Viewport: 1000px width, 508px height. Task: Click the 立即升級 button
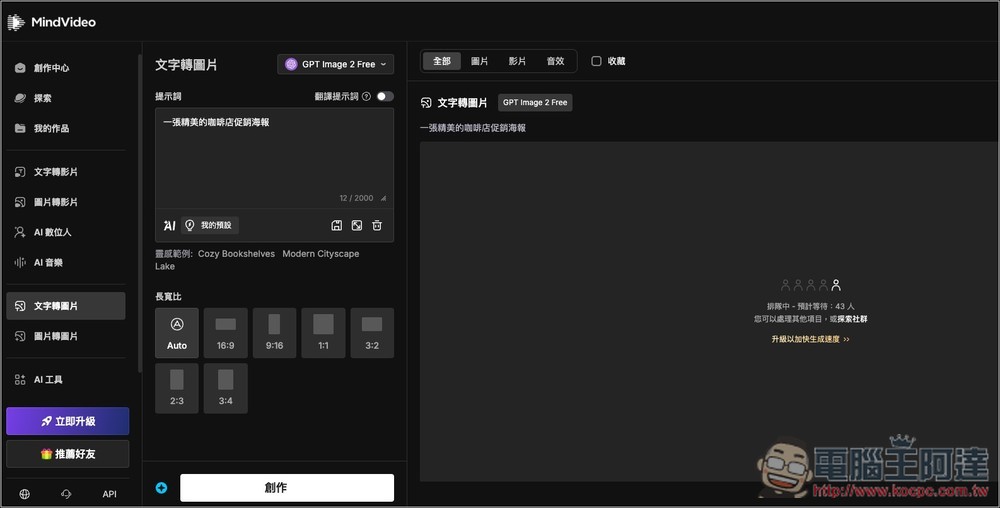pos(68,421)
